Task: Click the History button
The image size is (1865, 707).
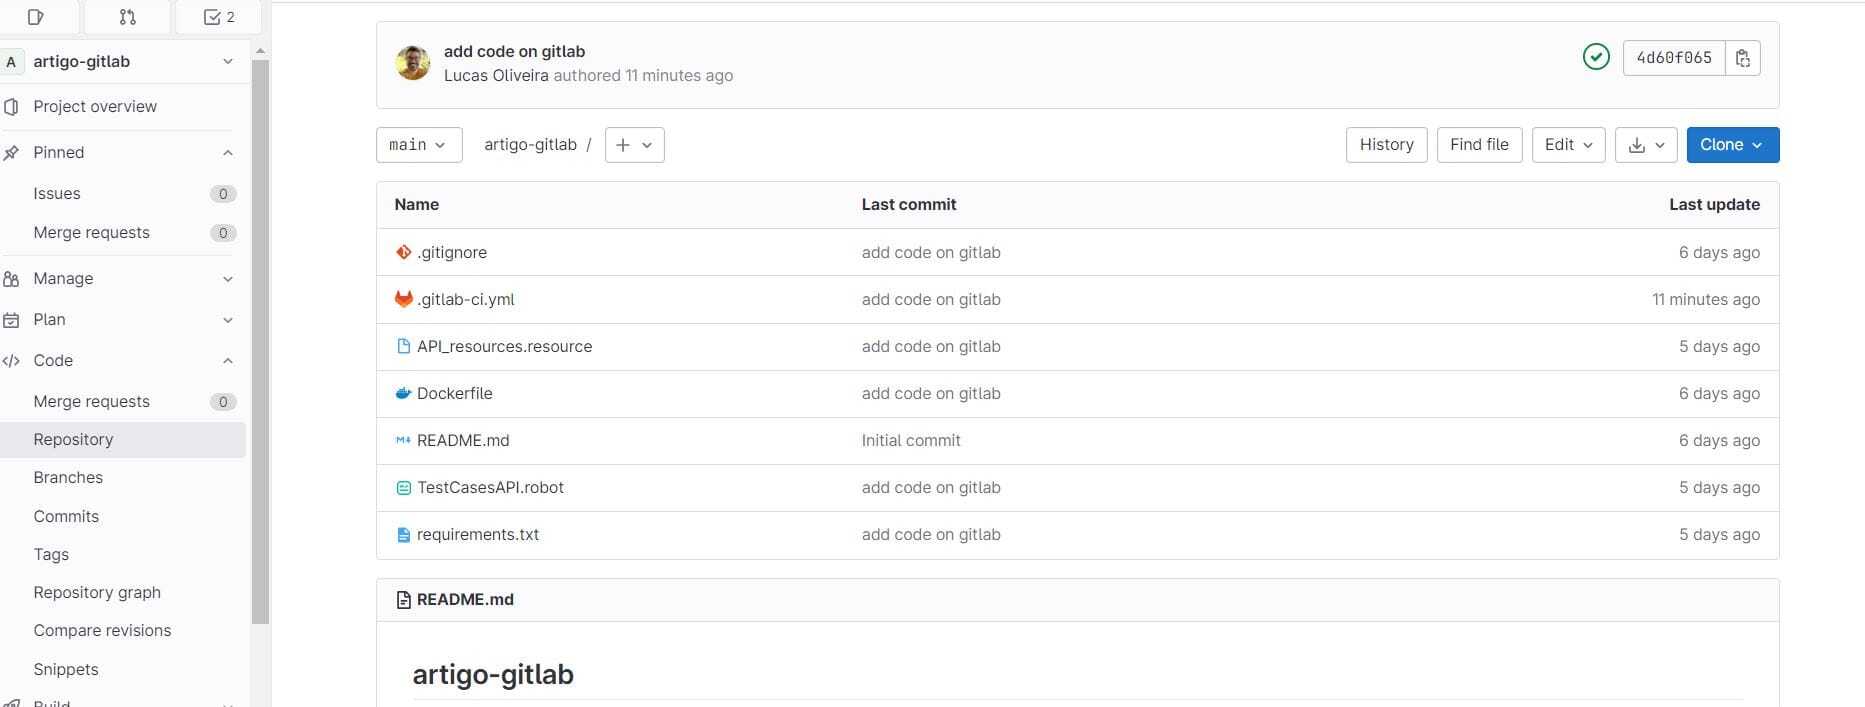Action: point(1386,145)
